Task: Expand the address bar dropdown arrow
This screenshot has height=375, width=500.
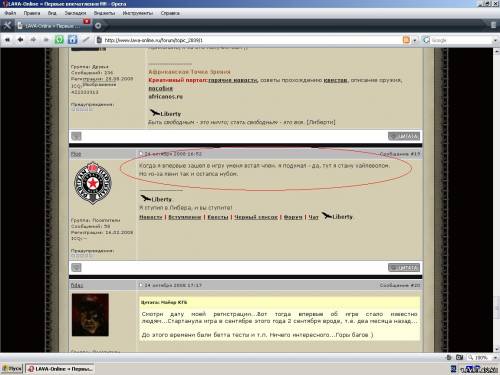Action: 415,40
